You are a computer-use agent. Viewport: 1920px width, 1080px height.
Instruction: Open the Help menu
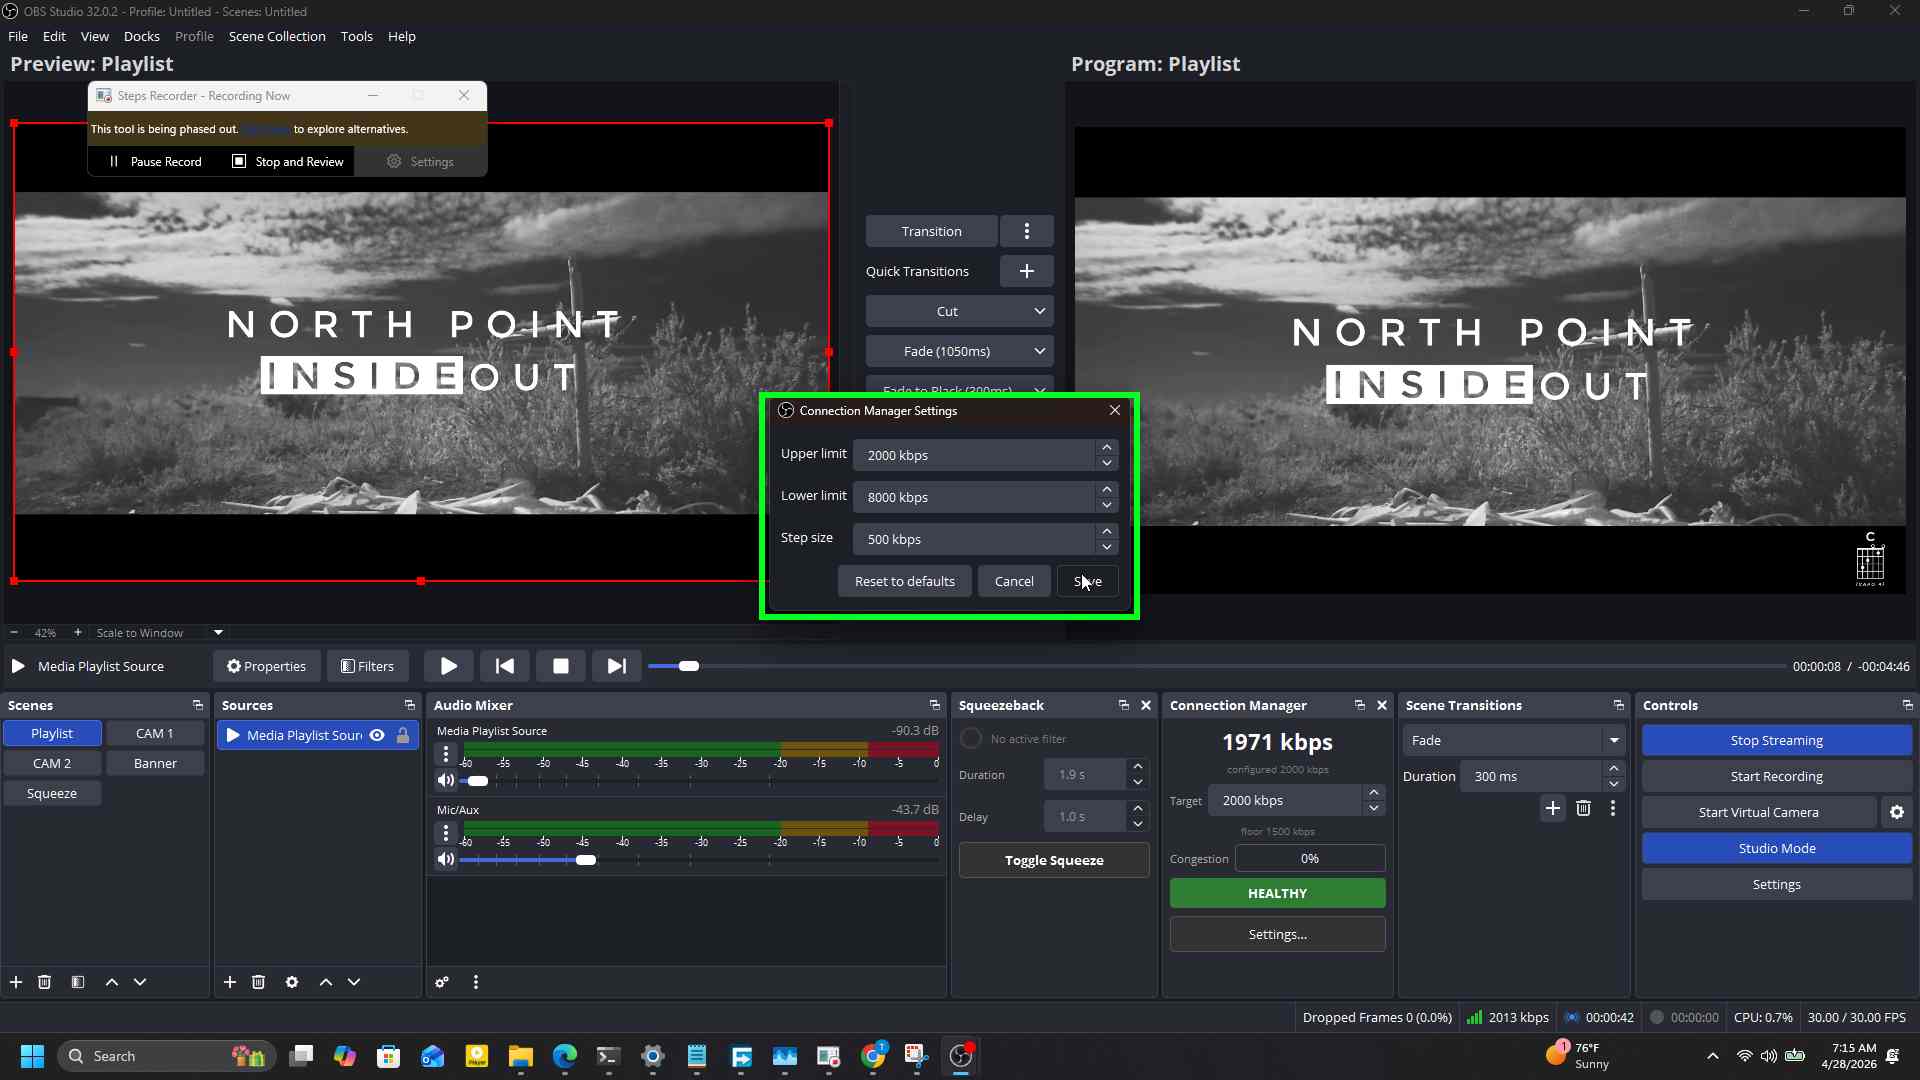401,36
